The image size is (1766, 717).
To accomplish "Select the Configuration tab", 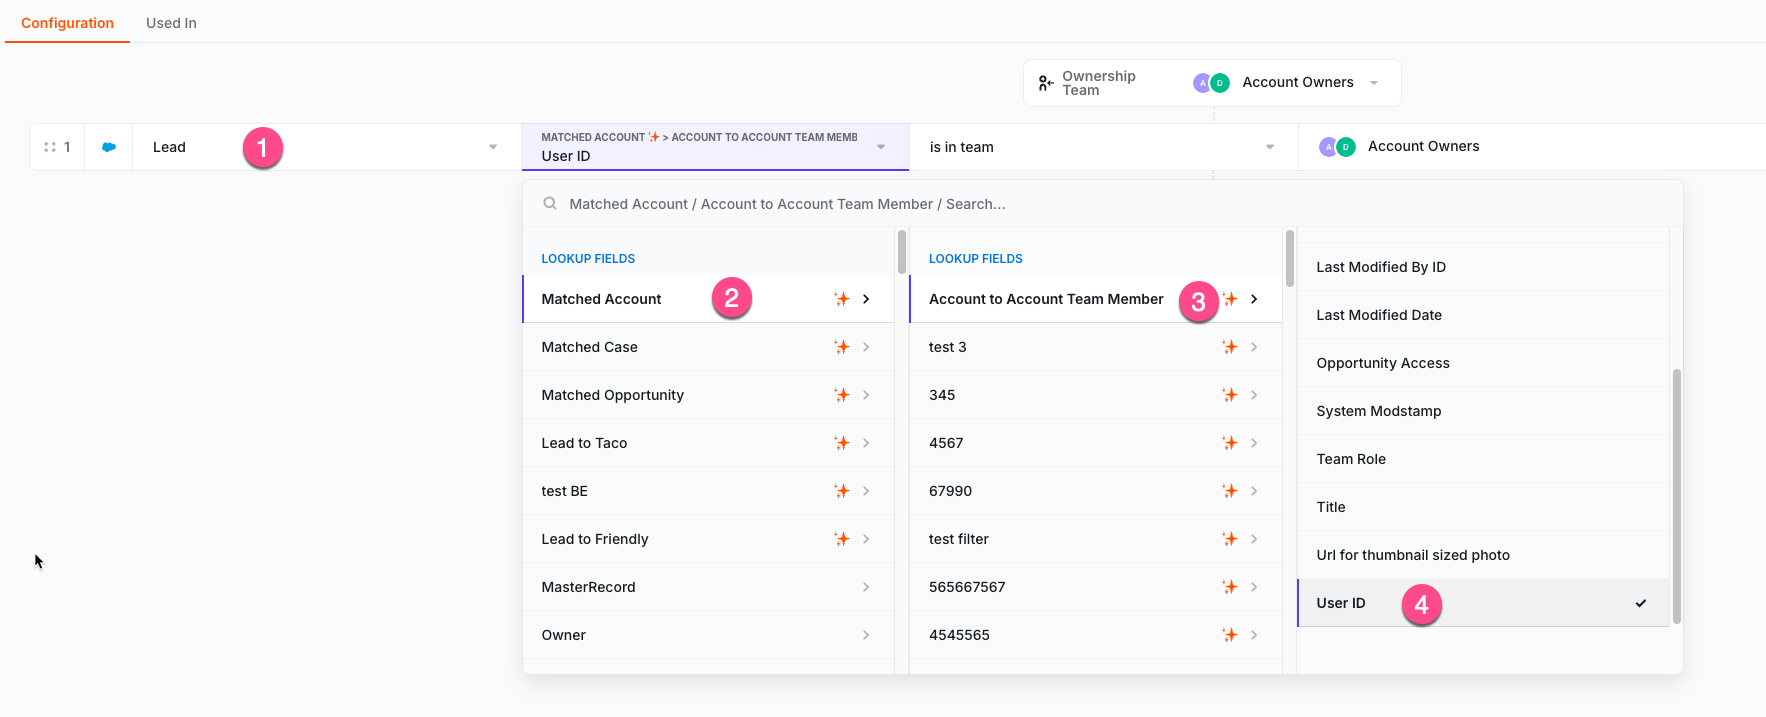I will pyautogui.click(x=67, y=23).
